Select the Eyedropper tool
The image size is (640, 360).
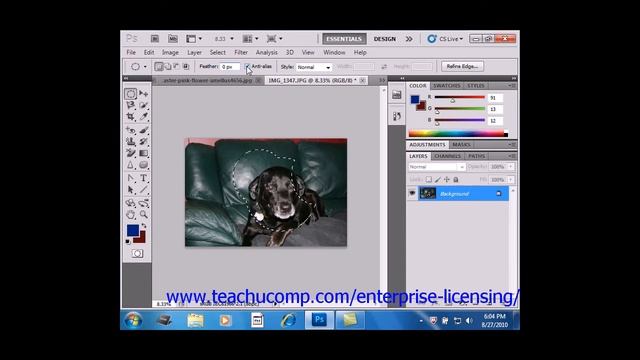pos(143,117)
